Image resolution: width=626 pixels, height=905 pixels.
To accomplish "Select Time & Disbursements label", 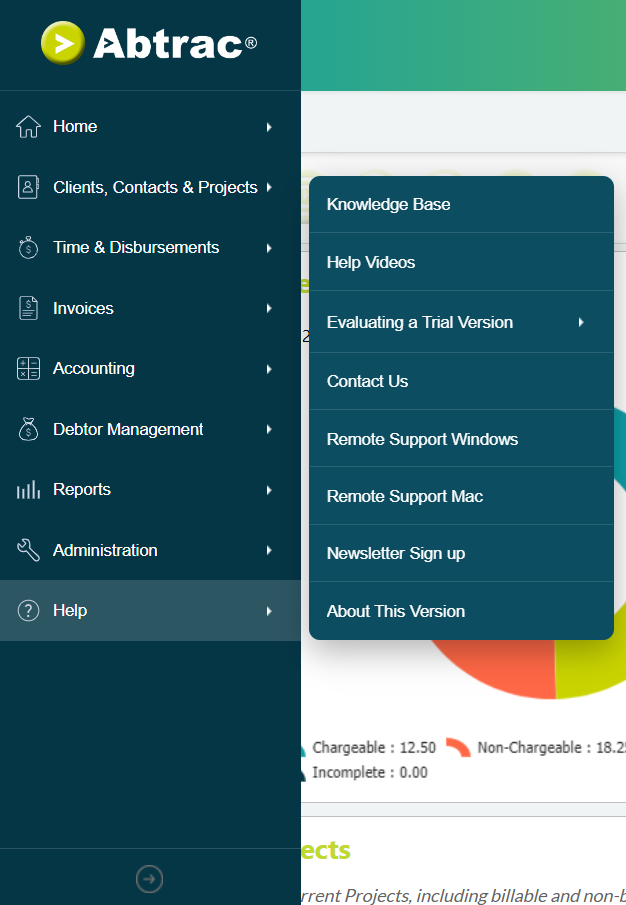I will (136, 247).
